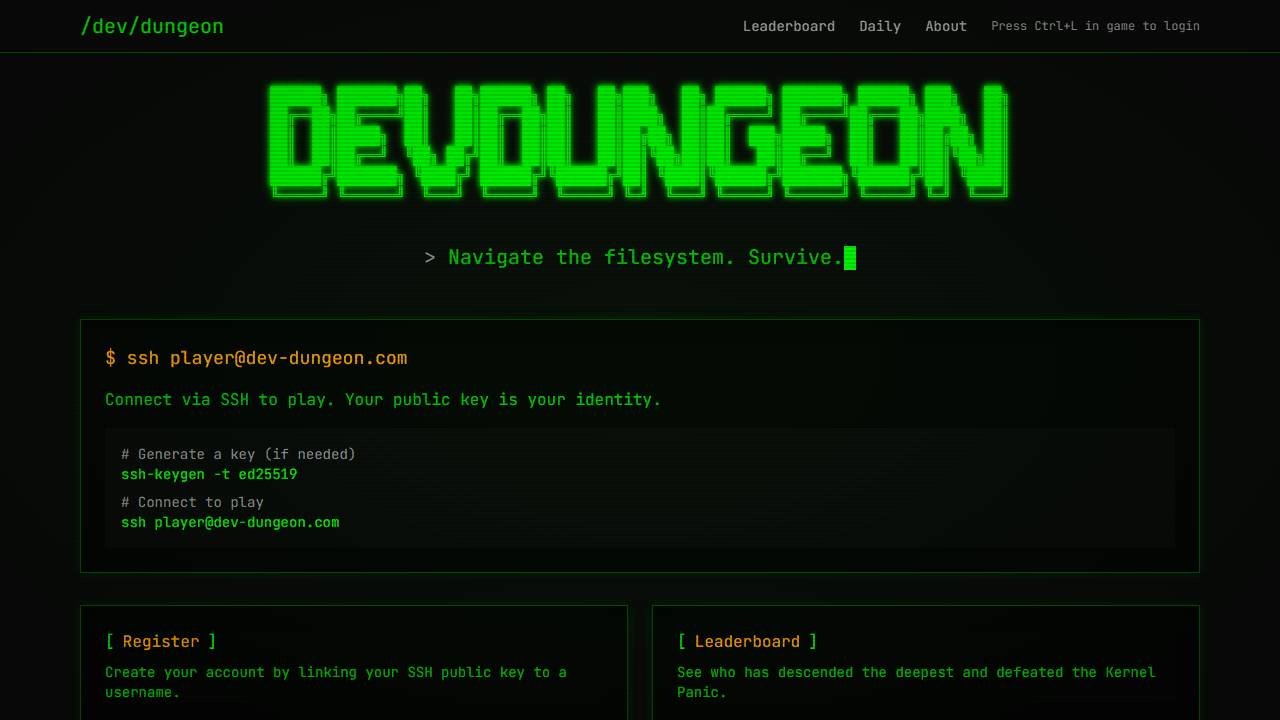Click the '# Connect to play' comment
The image size is (1280, 720).
pos(192,502)
